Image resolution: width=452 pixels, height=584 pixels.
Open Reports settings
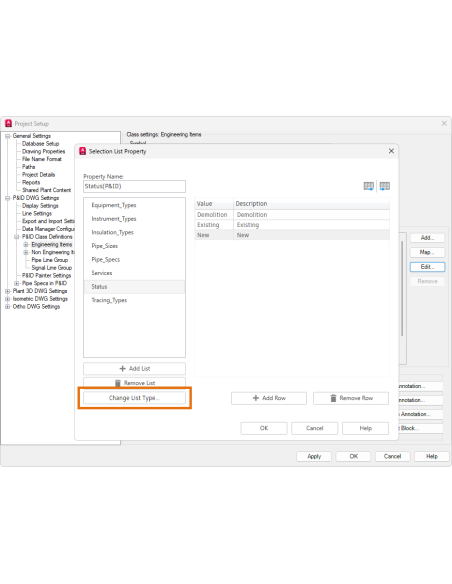click(x=31, y=182)
